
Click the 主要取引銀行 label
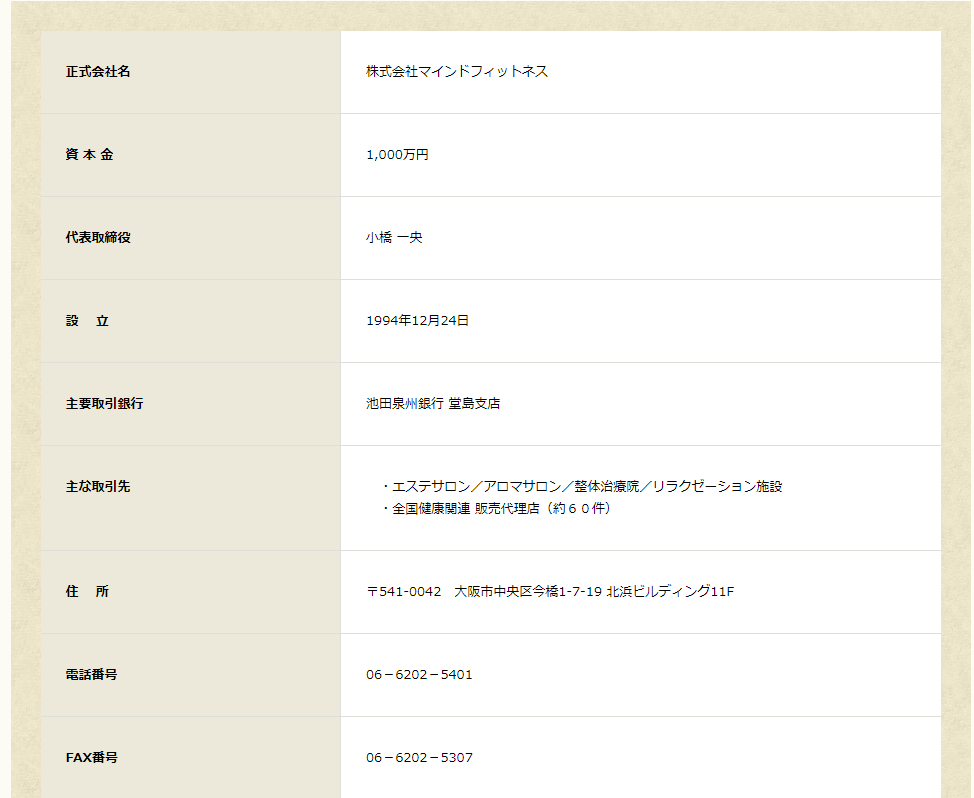[104, 404]
